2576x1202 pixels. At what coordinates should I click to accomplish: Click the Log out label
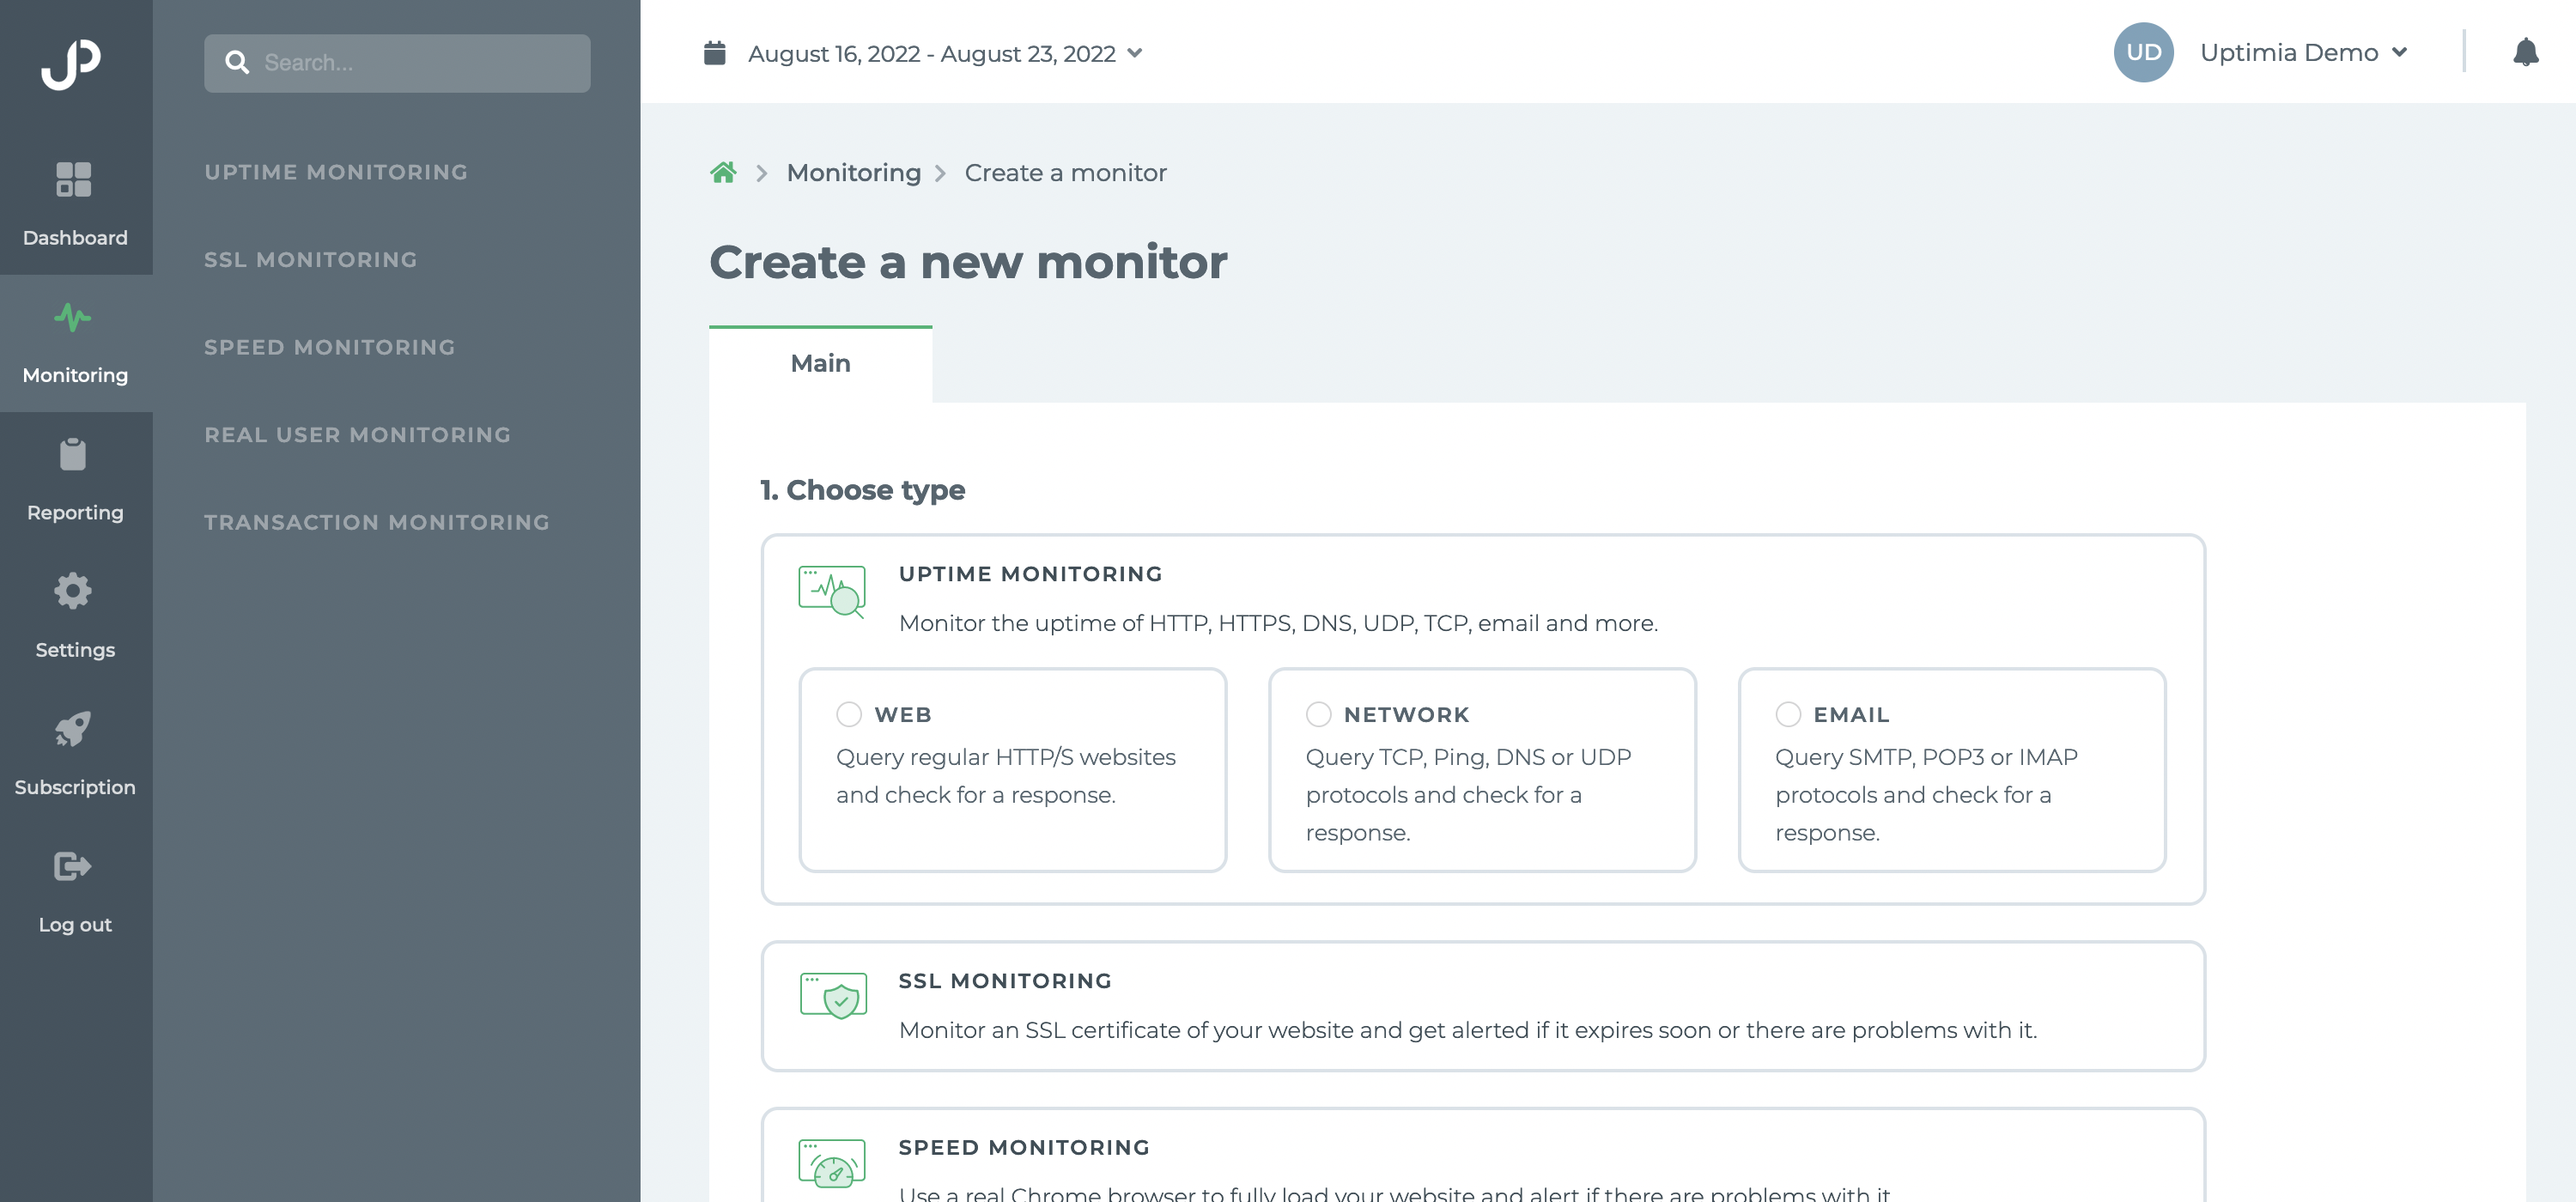point(75,925)
